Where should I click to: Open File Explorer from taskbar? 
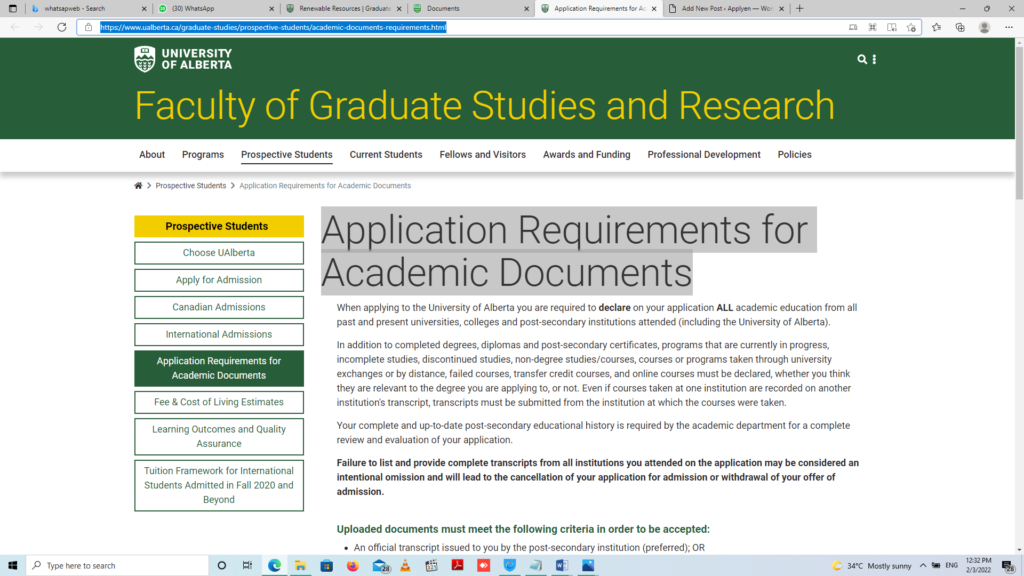pyautogui.click(x=300, y=566)
